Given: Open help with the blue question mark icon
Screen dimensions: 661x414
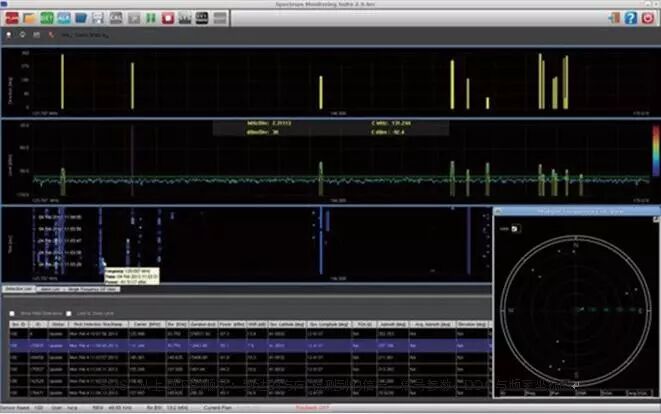Looking at the screenshot, I should (631, 18).
